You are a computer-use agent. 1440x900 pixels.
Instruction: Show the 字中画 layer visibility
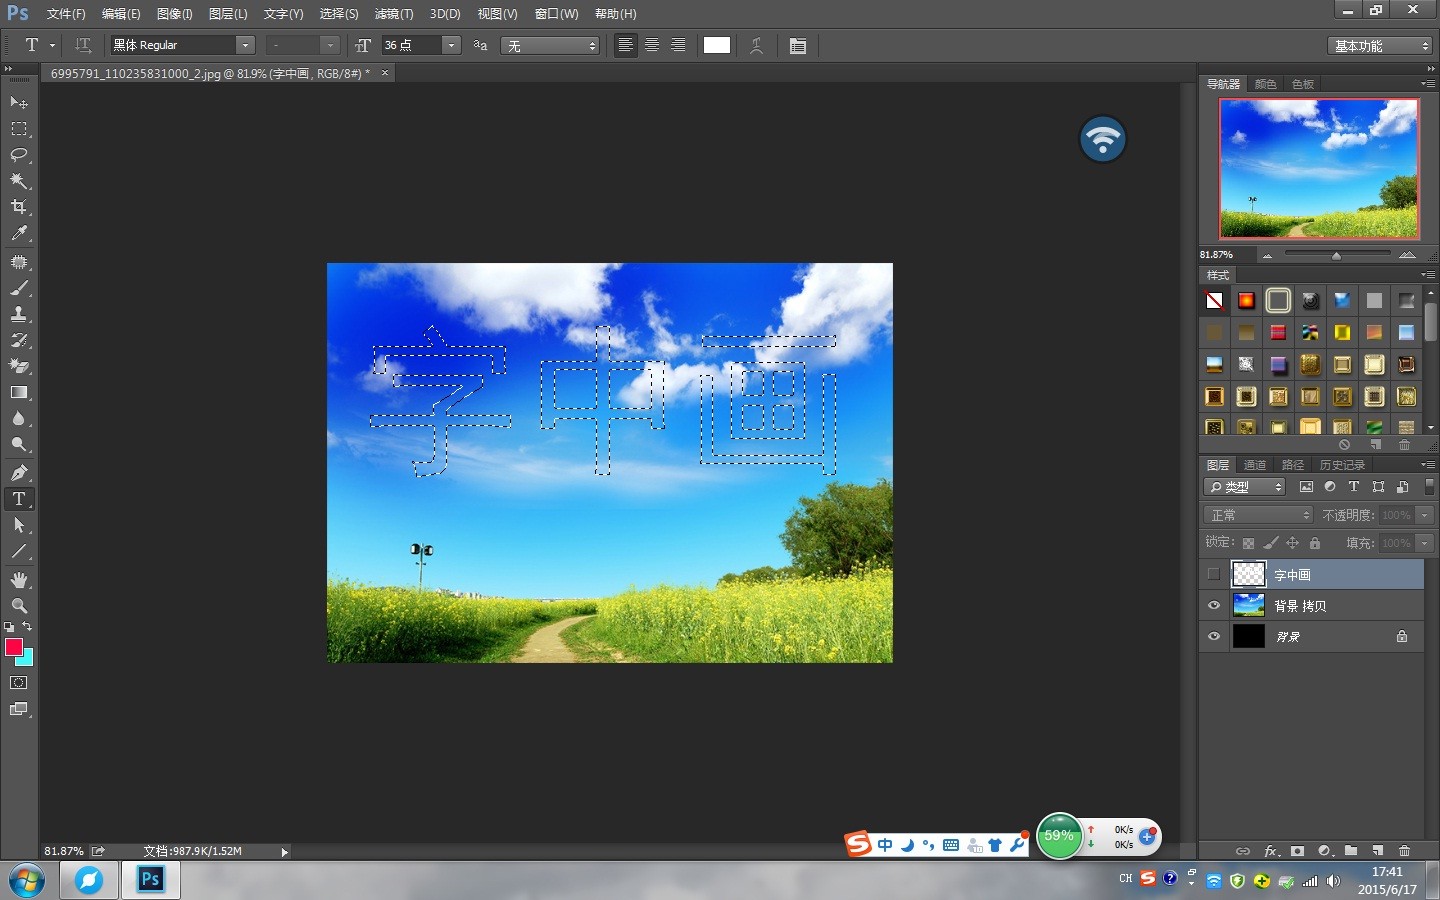coord(1214,574)
